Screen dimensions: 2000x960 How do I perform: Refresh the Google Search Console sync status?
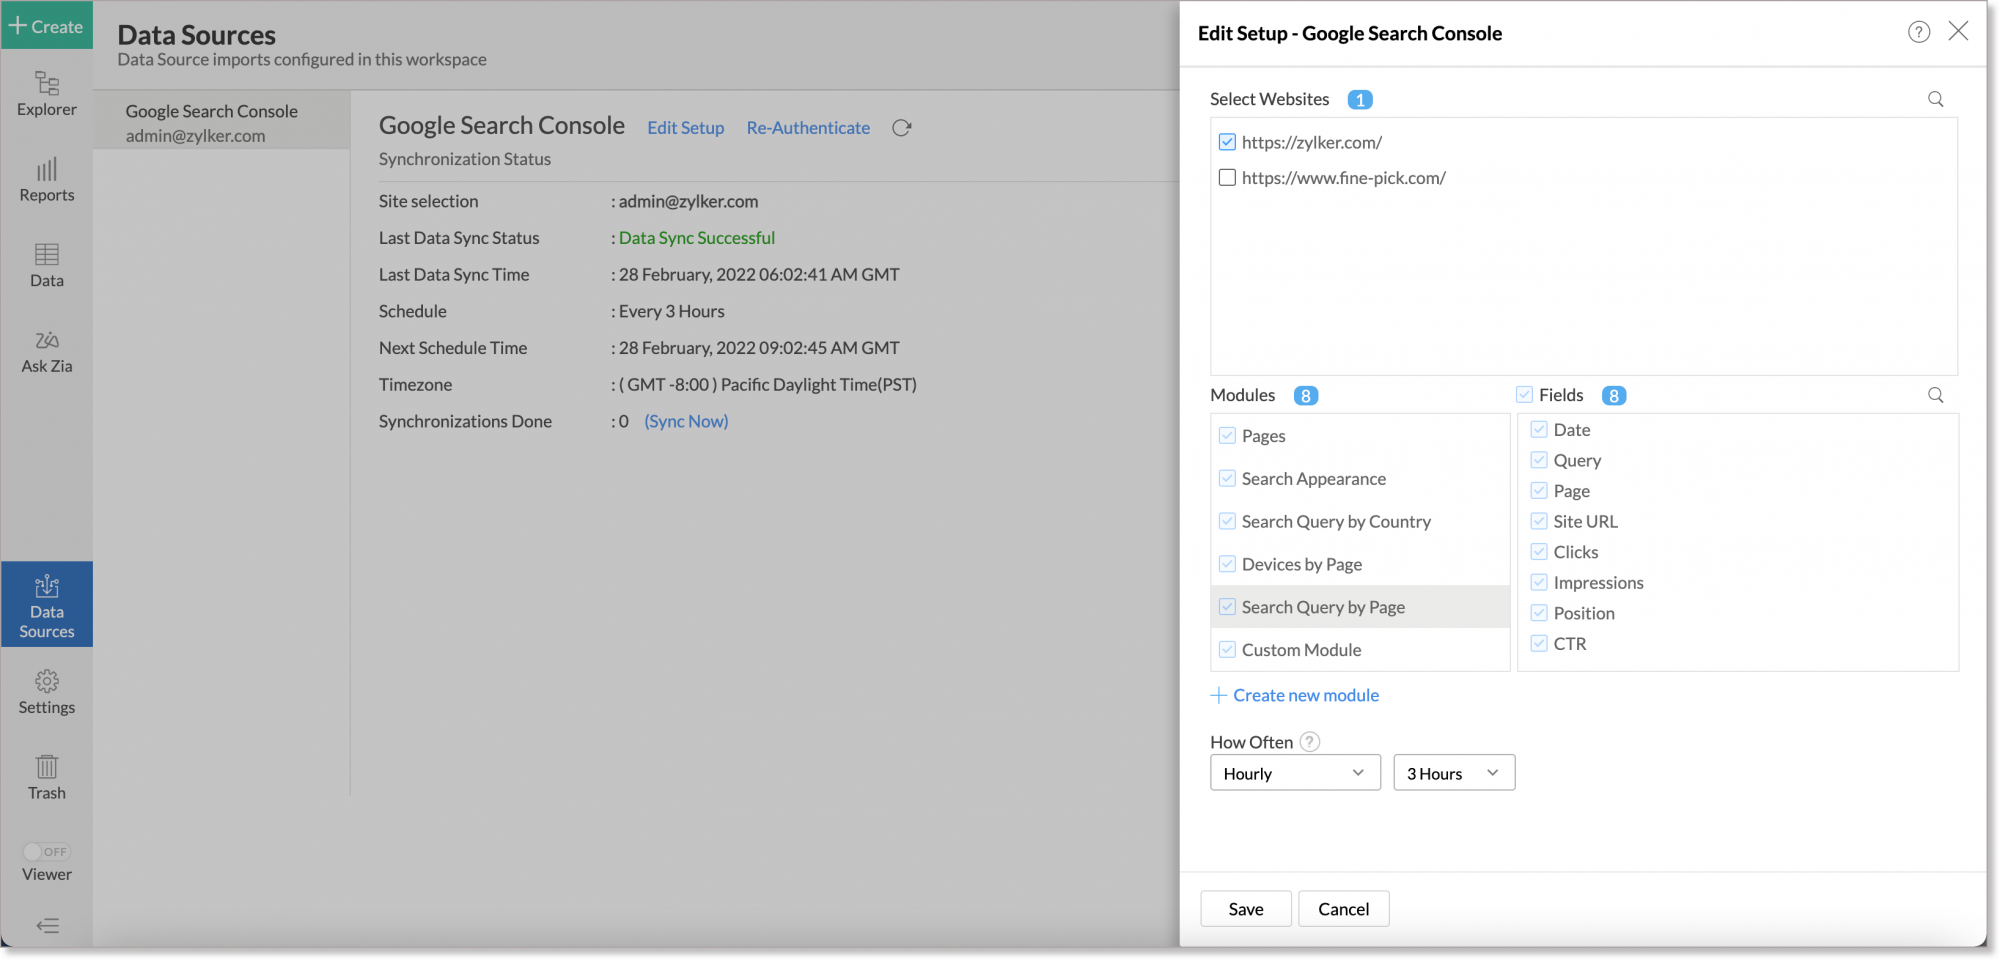[901, 127]
